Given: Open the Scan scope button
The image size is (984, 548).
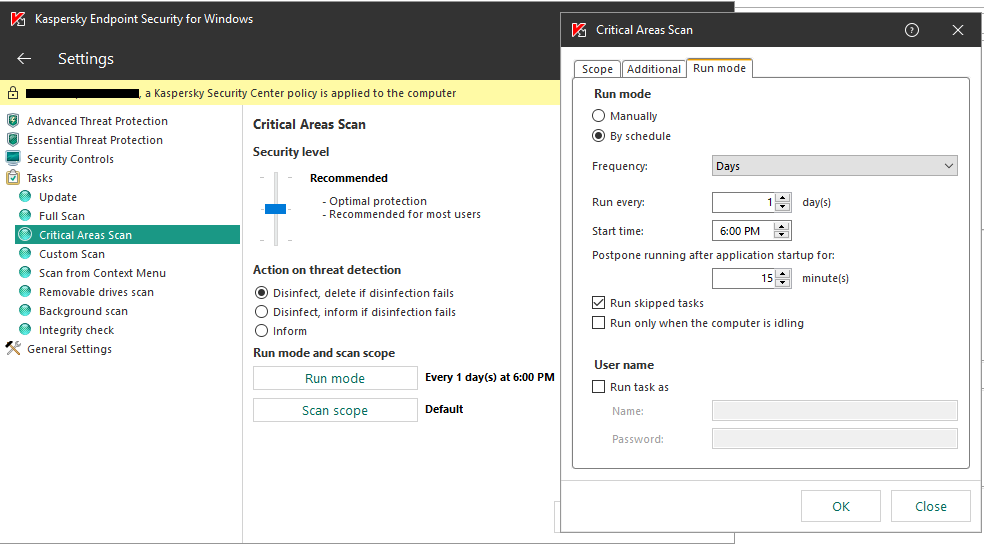Looking at the screenshot, I should point(335,410).
